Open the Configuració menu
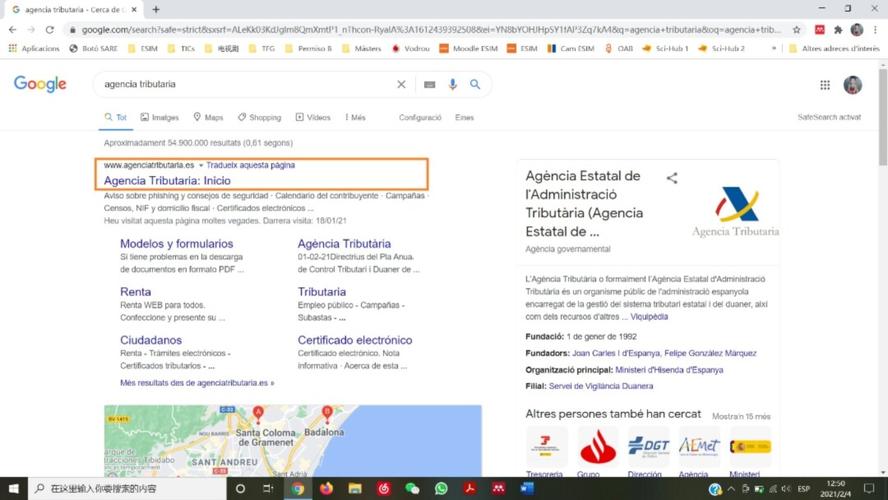The height and width of the screenshot is (500, 888). point(420,117)
